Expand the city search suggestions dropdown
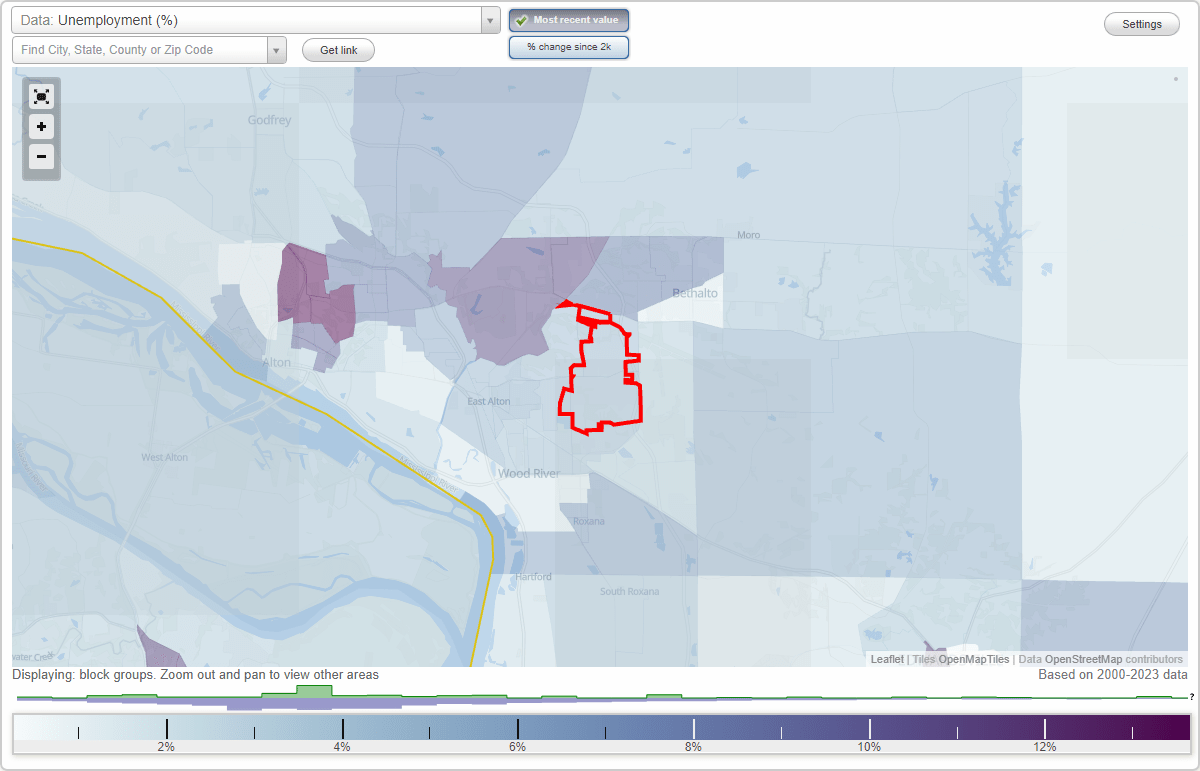Image resolution: width=1200 pixels, height=771 pixels. (277, 50)
